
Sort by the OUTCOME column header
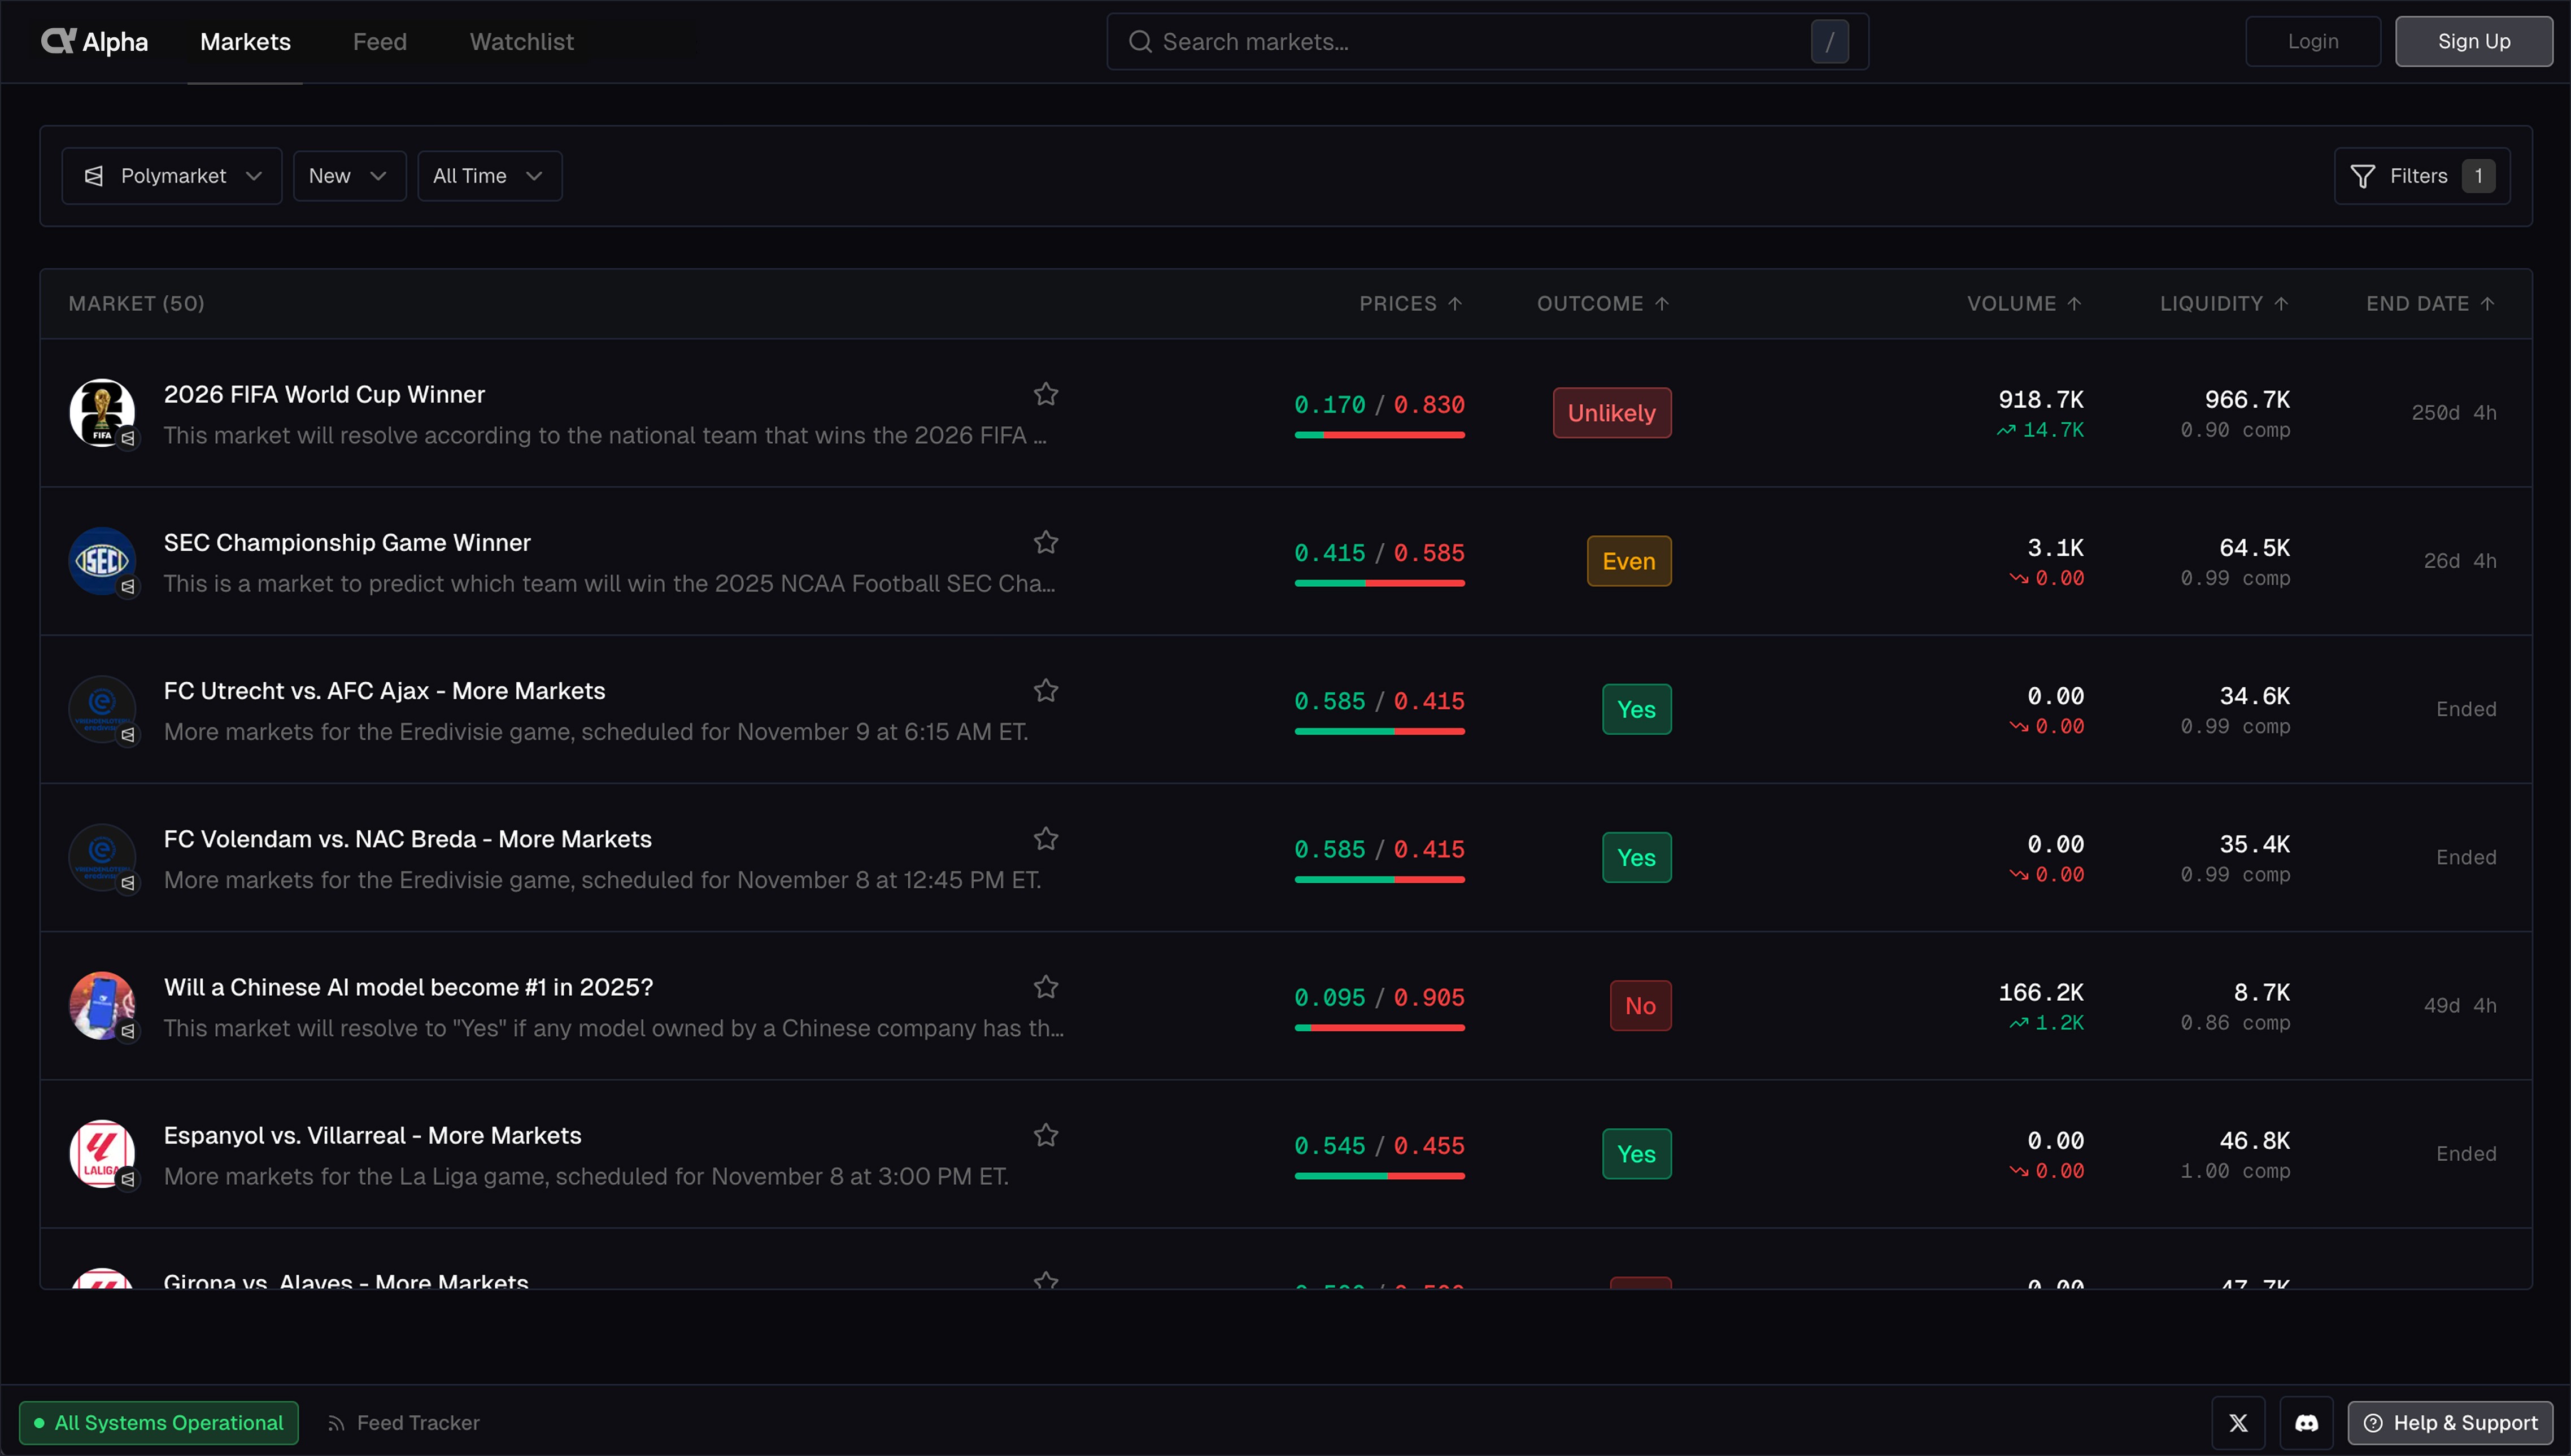coord(1603,303)
